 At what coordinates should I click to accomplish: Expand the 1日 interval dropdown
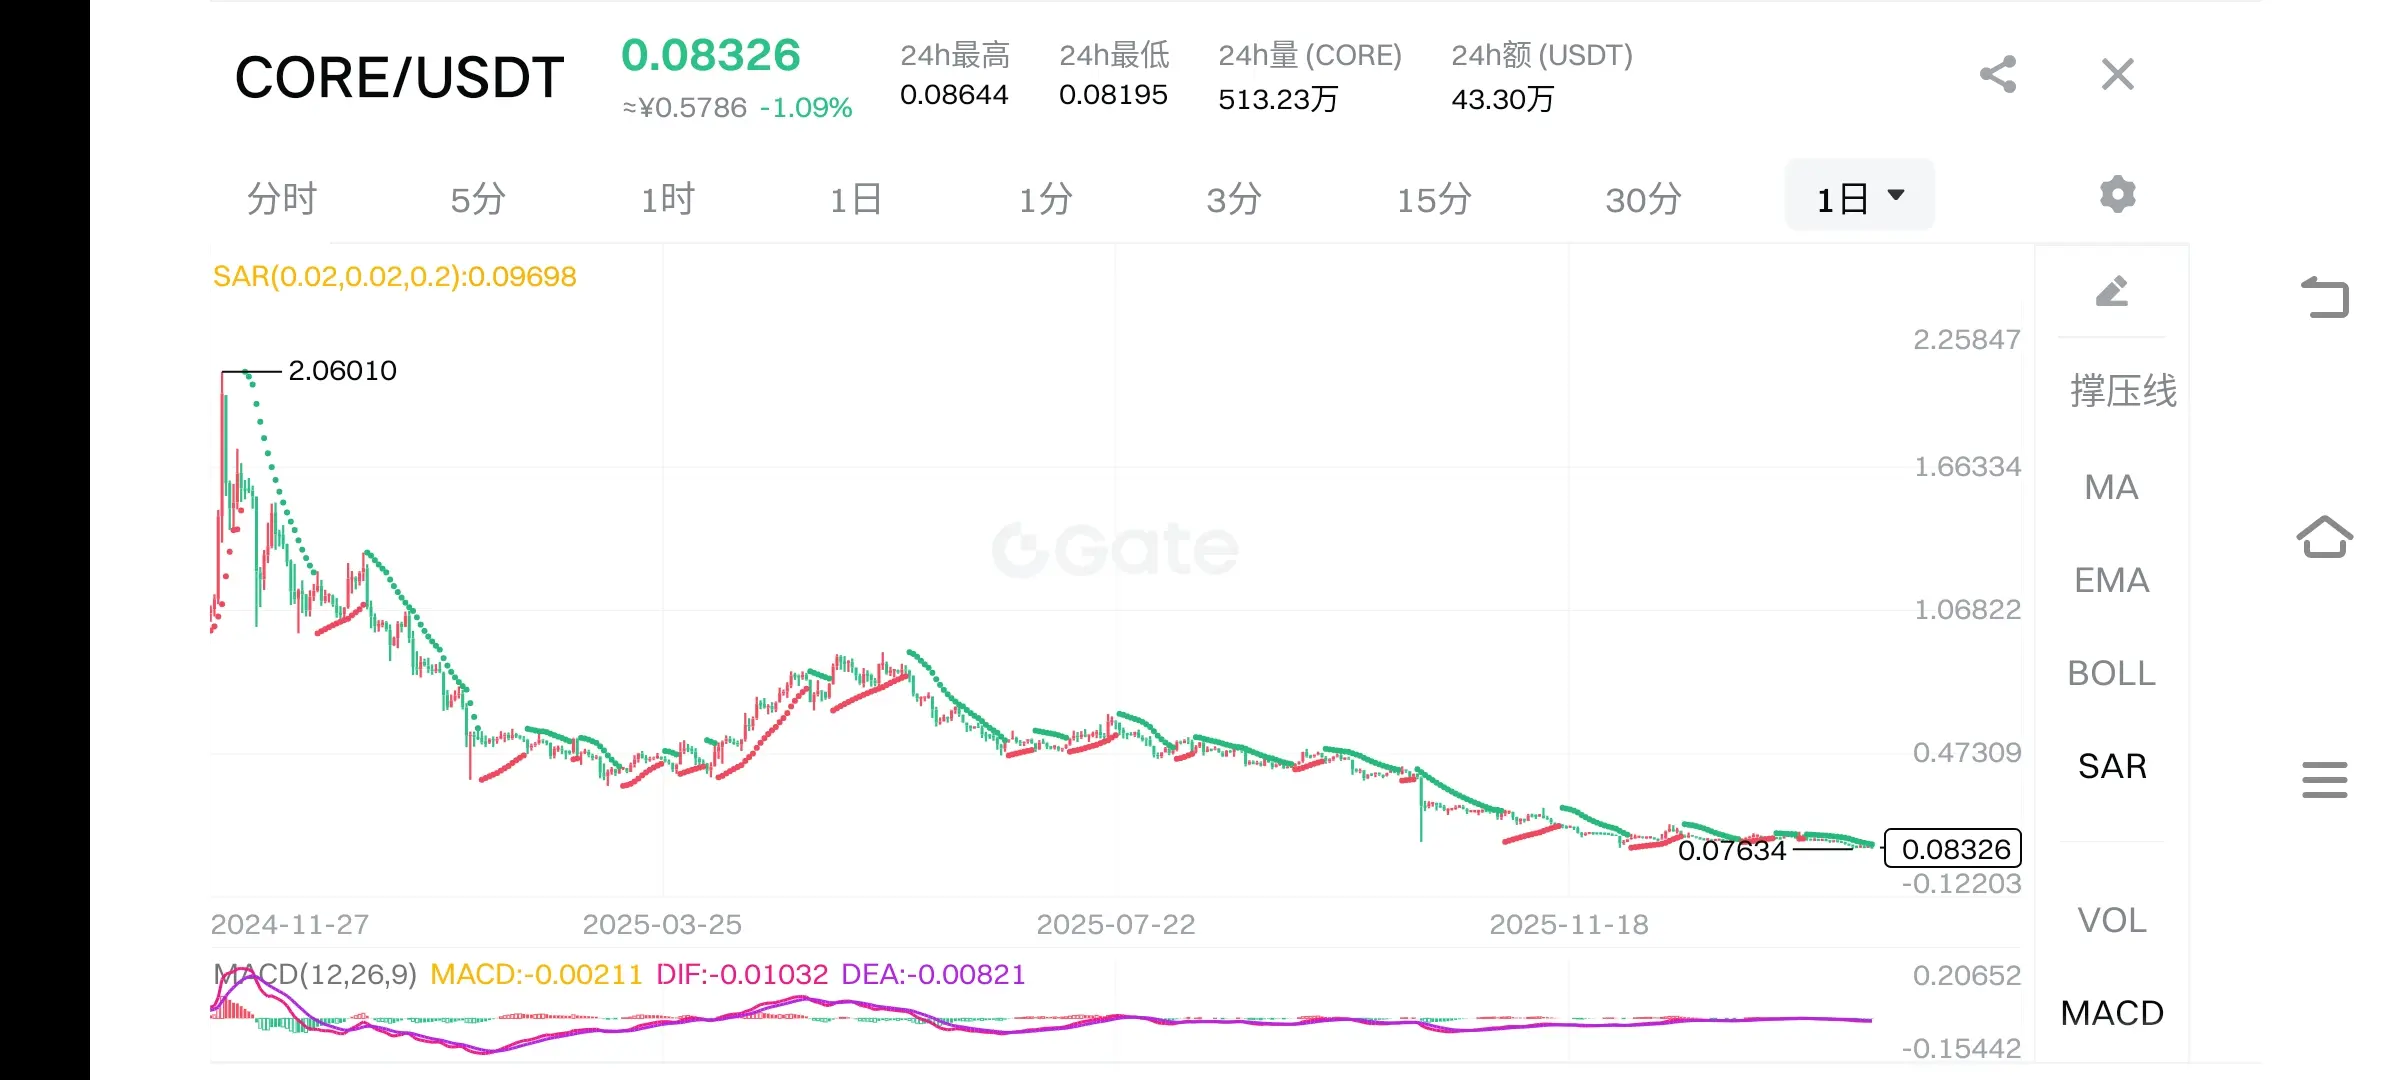click(1859, 197)
